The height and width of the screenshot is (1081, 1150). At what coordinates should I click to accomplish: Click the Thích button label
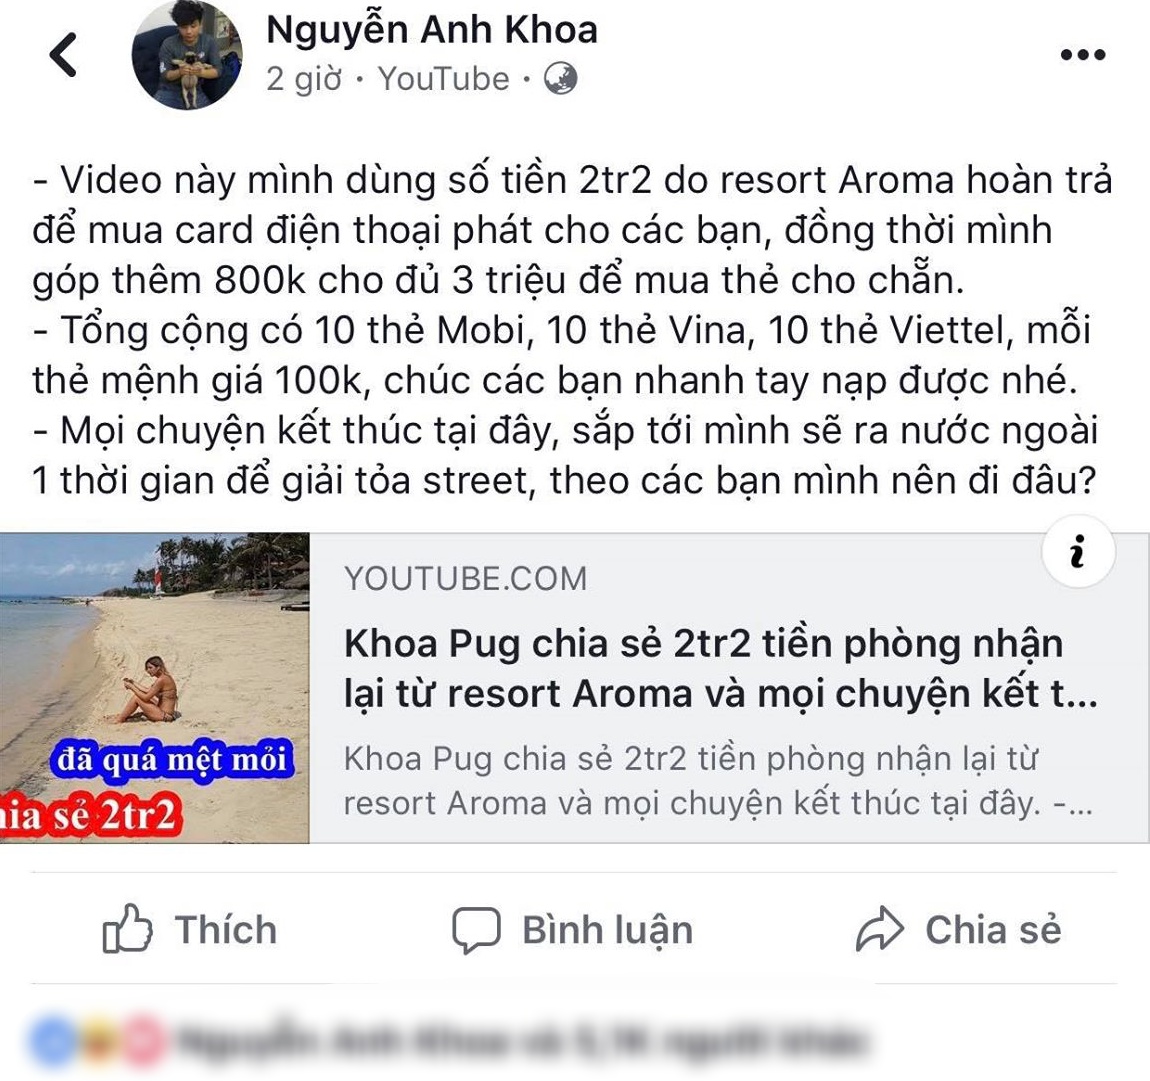tap(226, 930)
